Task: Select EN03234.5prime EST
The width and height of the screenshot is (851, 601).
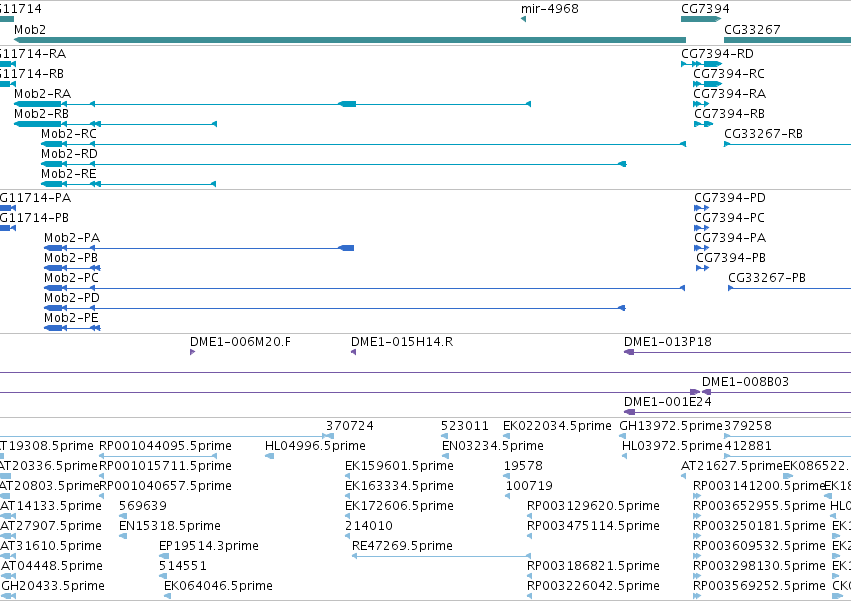Action: [446, 456]
